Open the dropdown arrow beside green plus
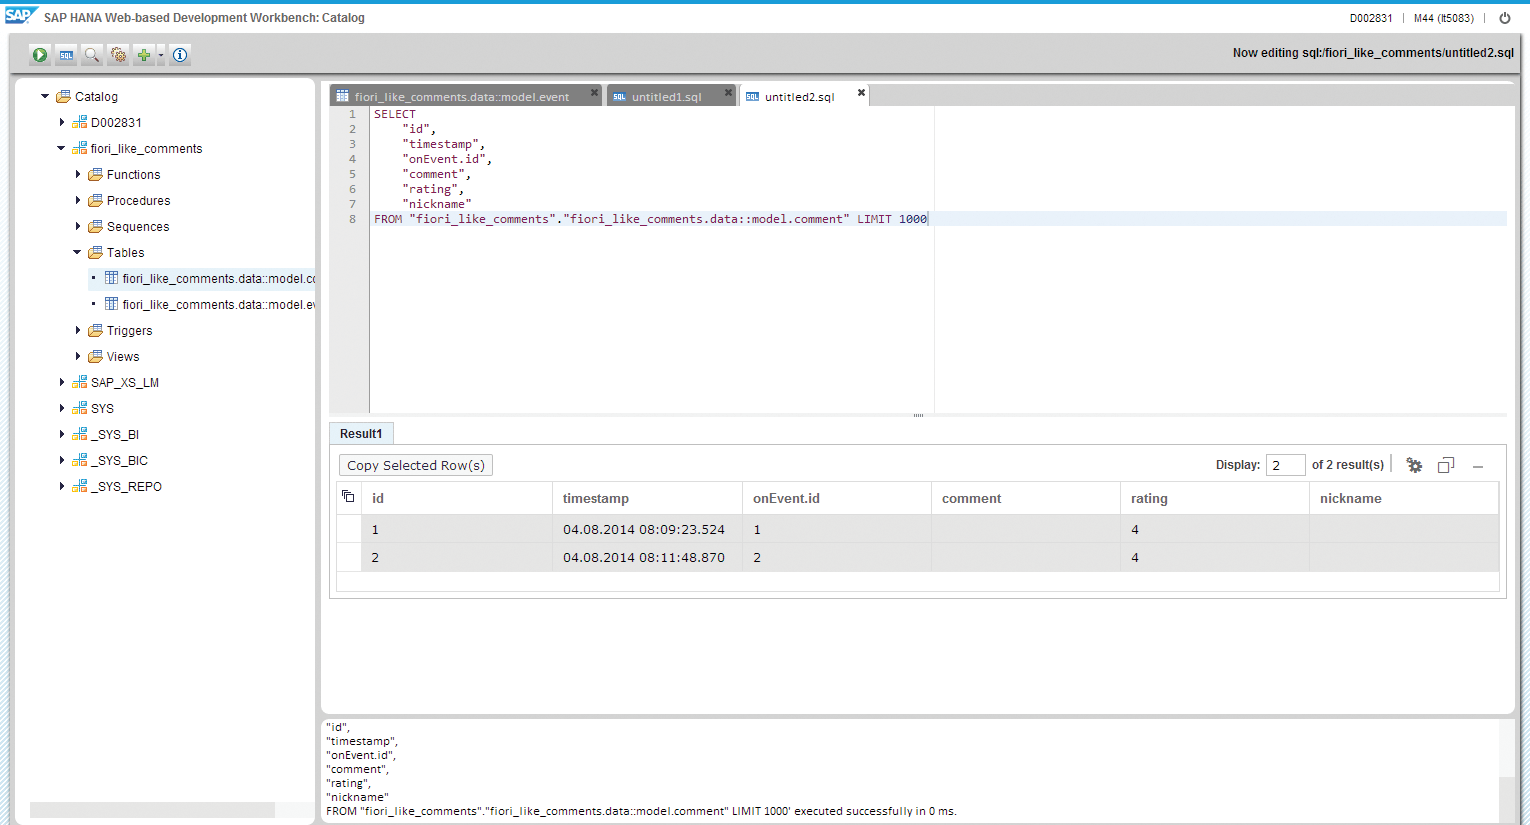1530x825 pixels. (x=161, y=55)
